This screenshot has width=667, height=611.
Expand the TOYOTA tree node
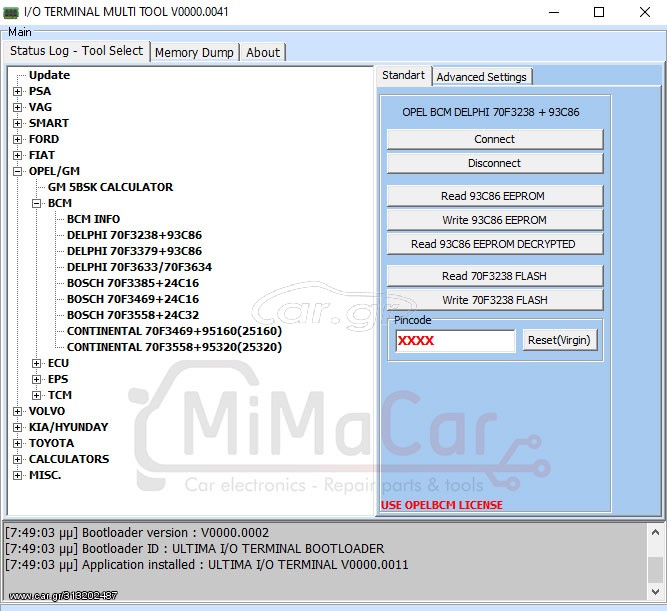tap(17, 443)
